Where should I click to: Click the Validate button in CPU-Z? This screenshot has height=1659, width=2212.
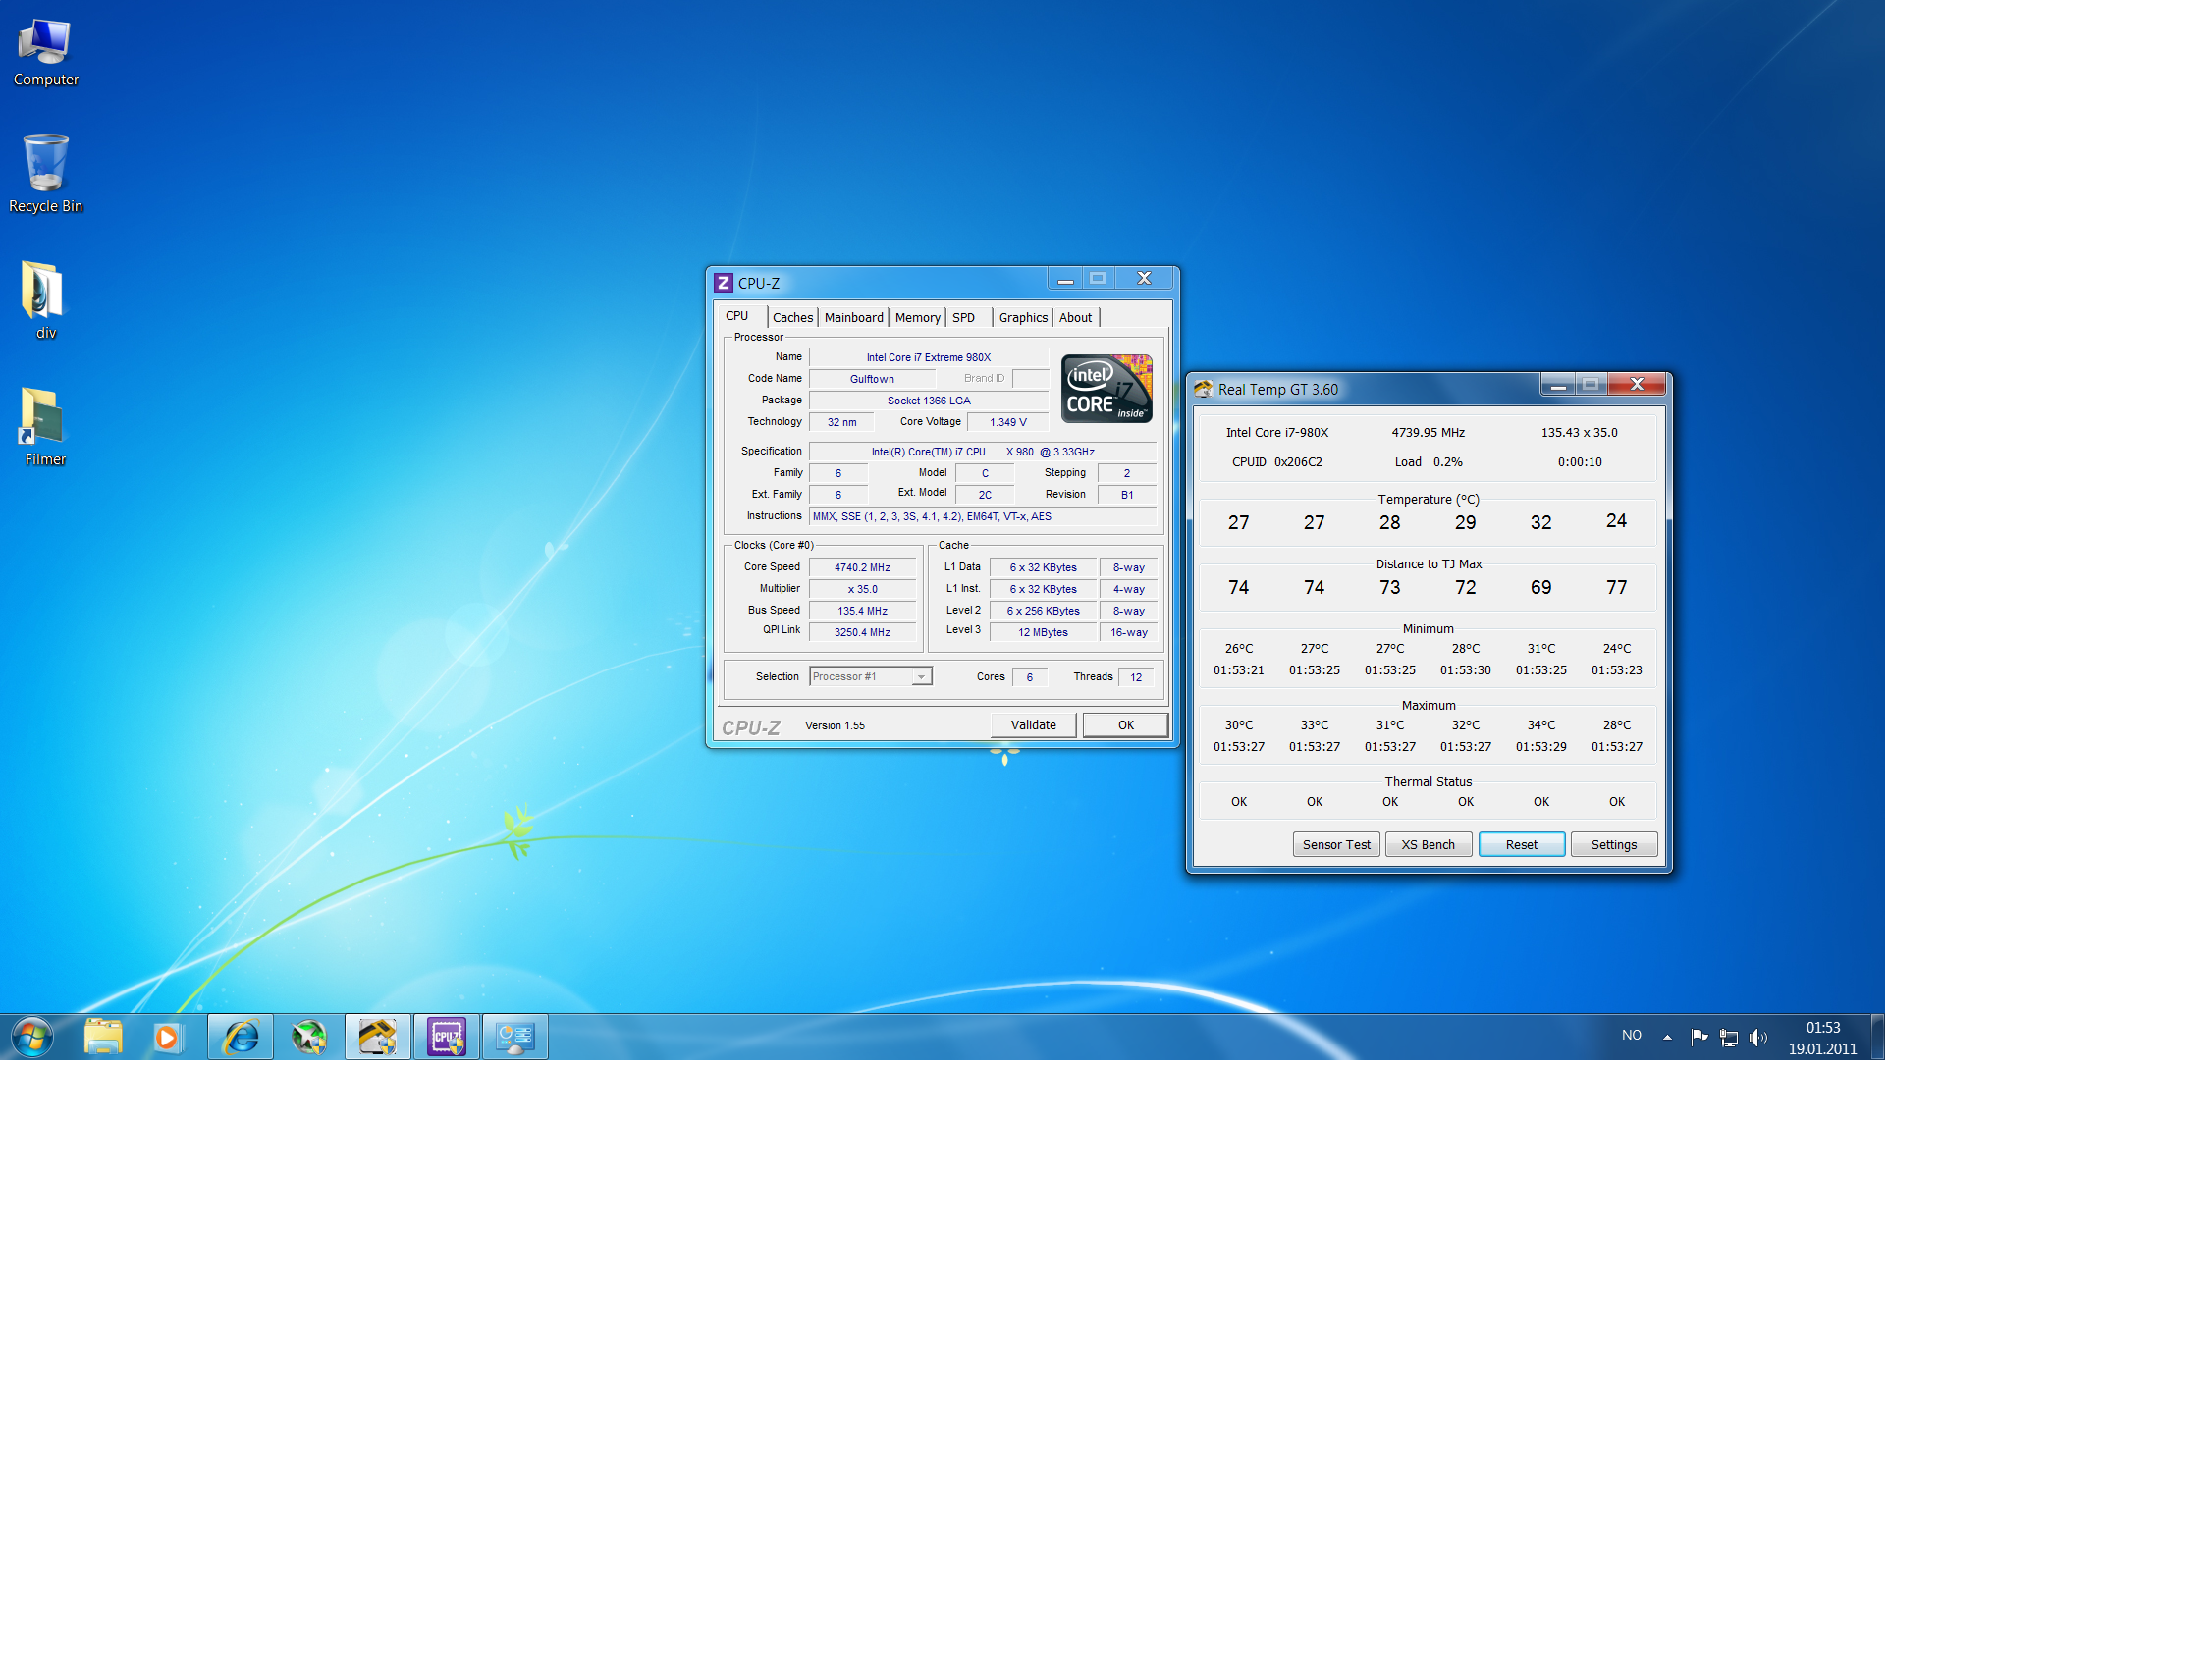click(1033, 725)
